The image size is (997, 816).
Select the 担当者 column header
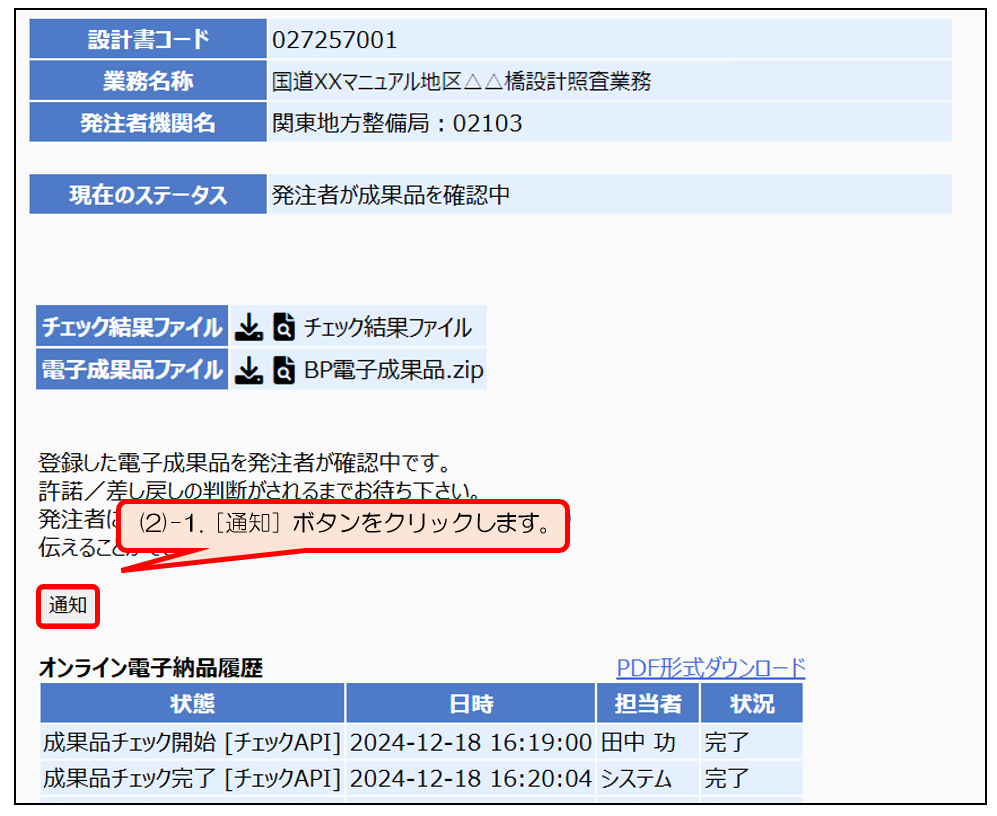pyautogui.click(x=647, y=704)
